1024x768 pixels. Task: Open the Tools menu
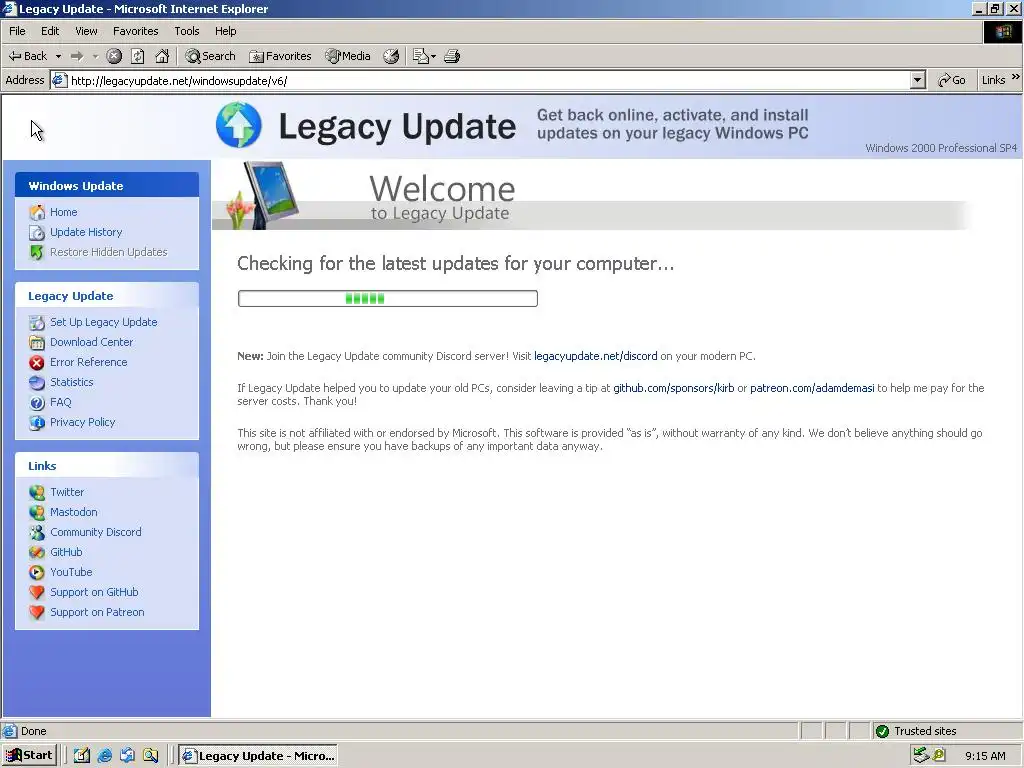187,31
